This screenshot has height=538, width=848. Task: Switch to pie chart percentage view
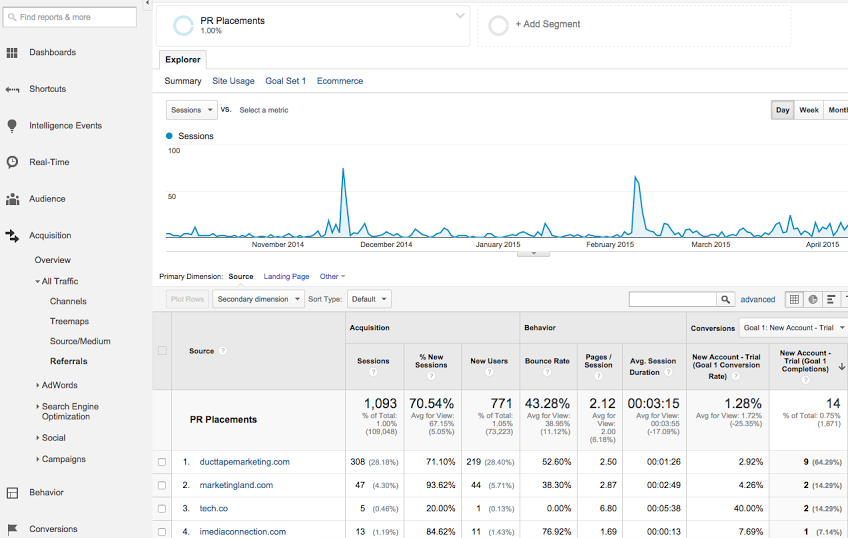813,299
